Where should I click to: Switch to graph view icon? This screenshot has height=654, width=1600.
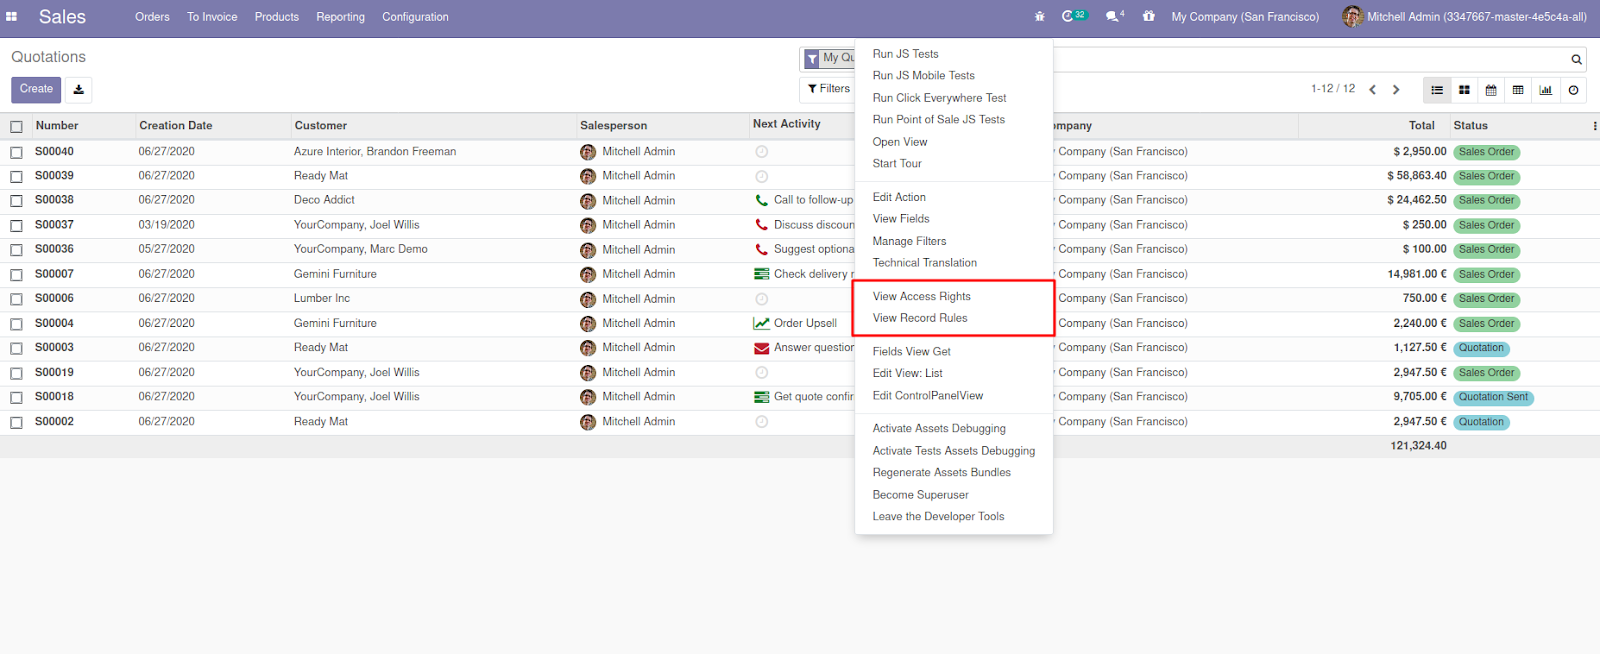pyautogui.click(x=1546, y=90)
